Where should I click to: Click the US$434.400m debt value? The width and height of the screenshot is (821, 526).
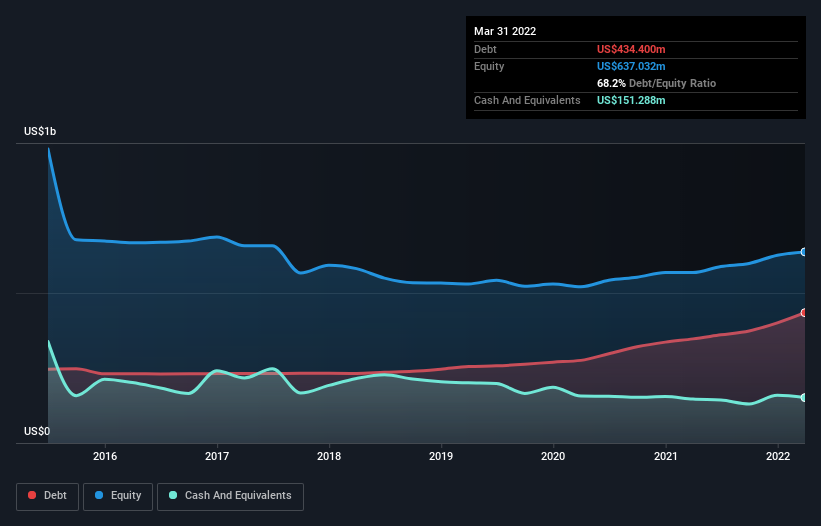tap(631, 49)
